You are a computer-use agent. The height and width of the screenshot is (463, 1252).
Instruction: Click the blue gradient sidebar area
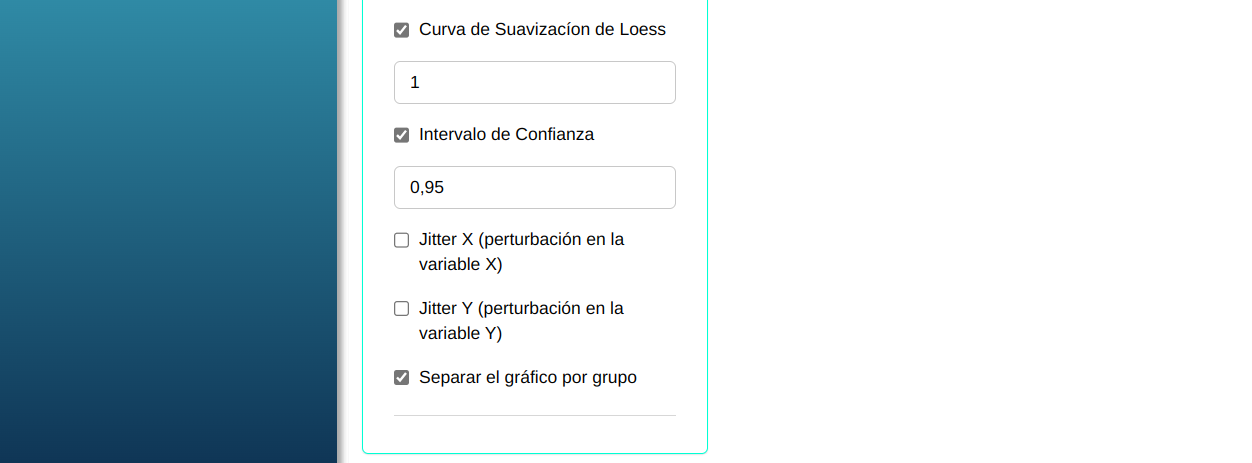(x=168, y=230)
